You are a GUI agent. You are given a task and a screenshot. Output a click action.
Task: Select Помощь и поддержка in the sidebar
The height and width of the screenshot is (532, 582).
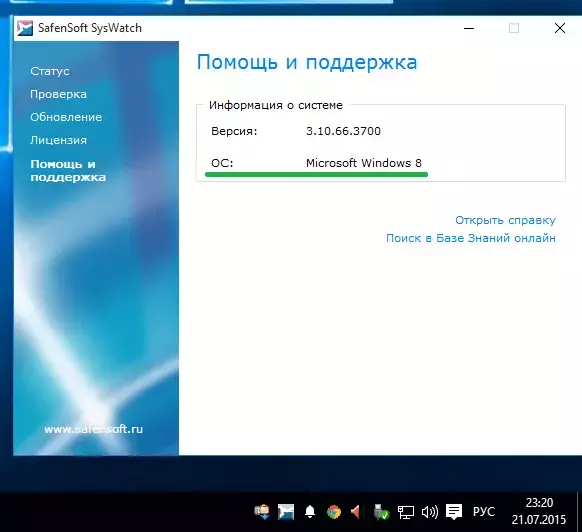point(68,170)
